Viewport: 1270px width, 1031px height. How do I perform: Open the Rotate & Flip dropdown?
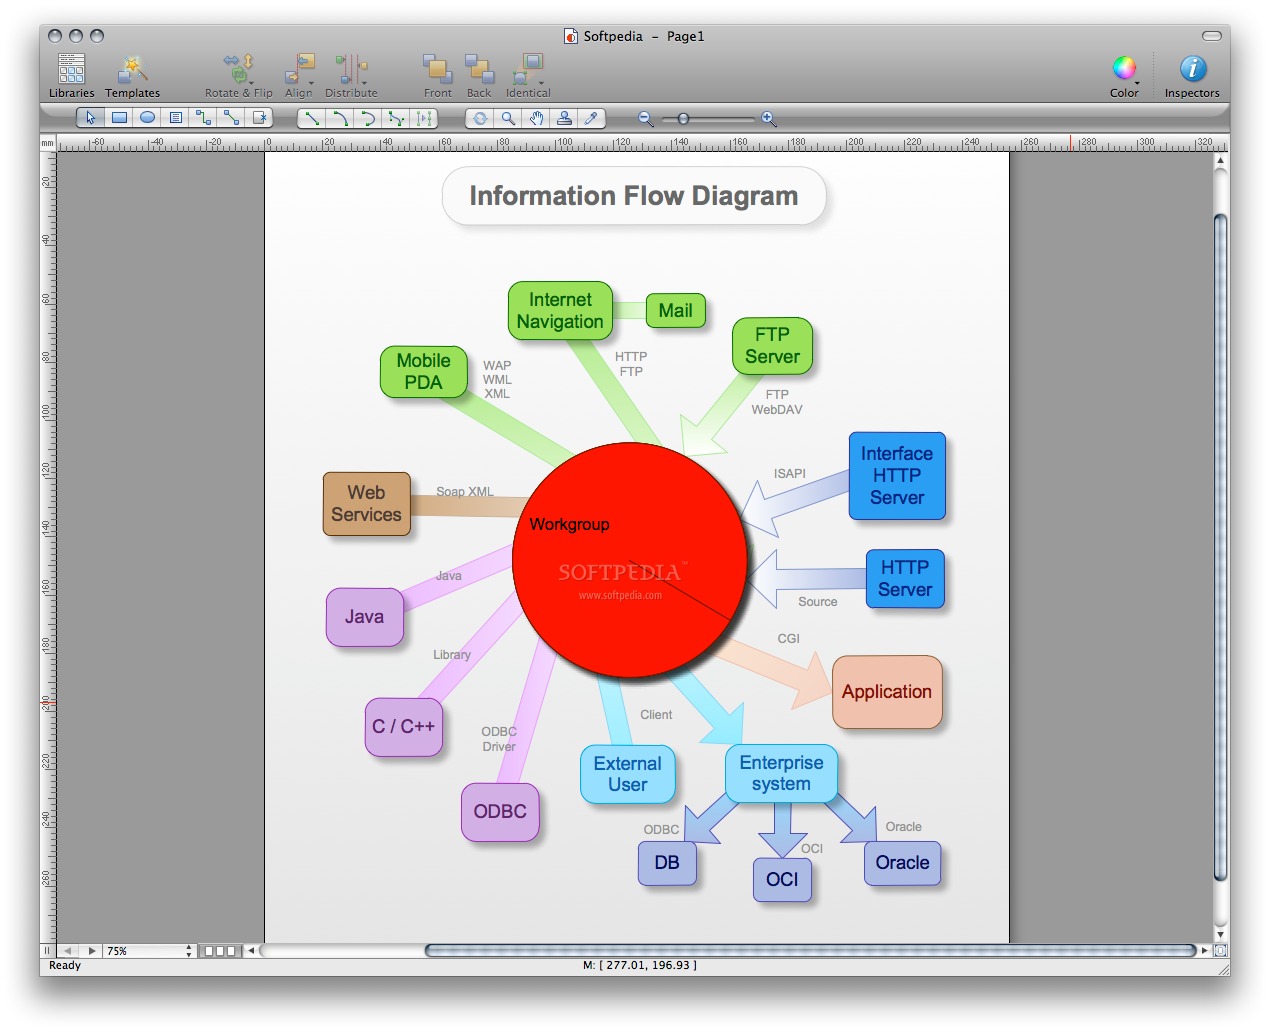(x=238, y=76)
